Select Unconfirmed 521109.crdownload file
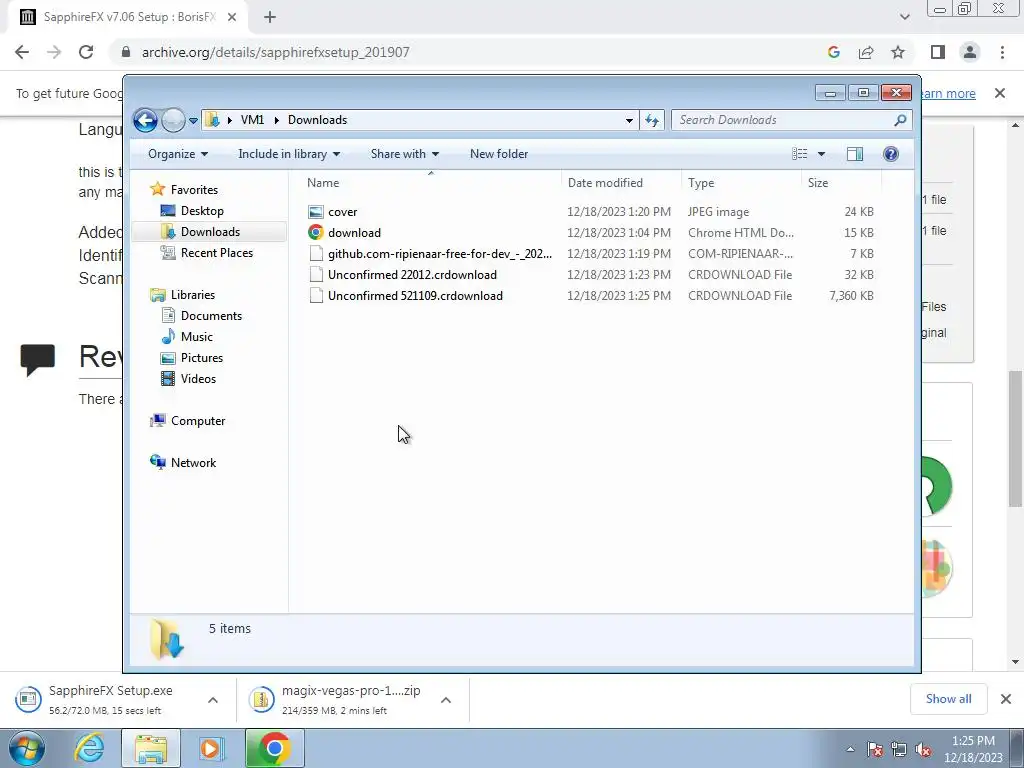The image size is (1024, 768). pos(590,295)
